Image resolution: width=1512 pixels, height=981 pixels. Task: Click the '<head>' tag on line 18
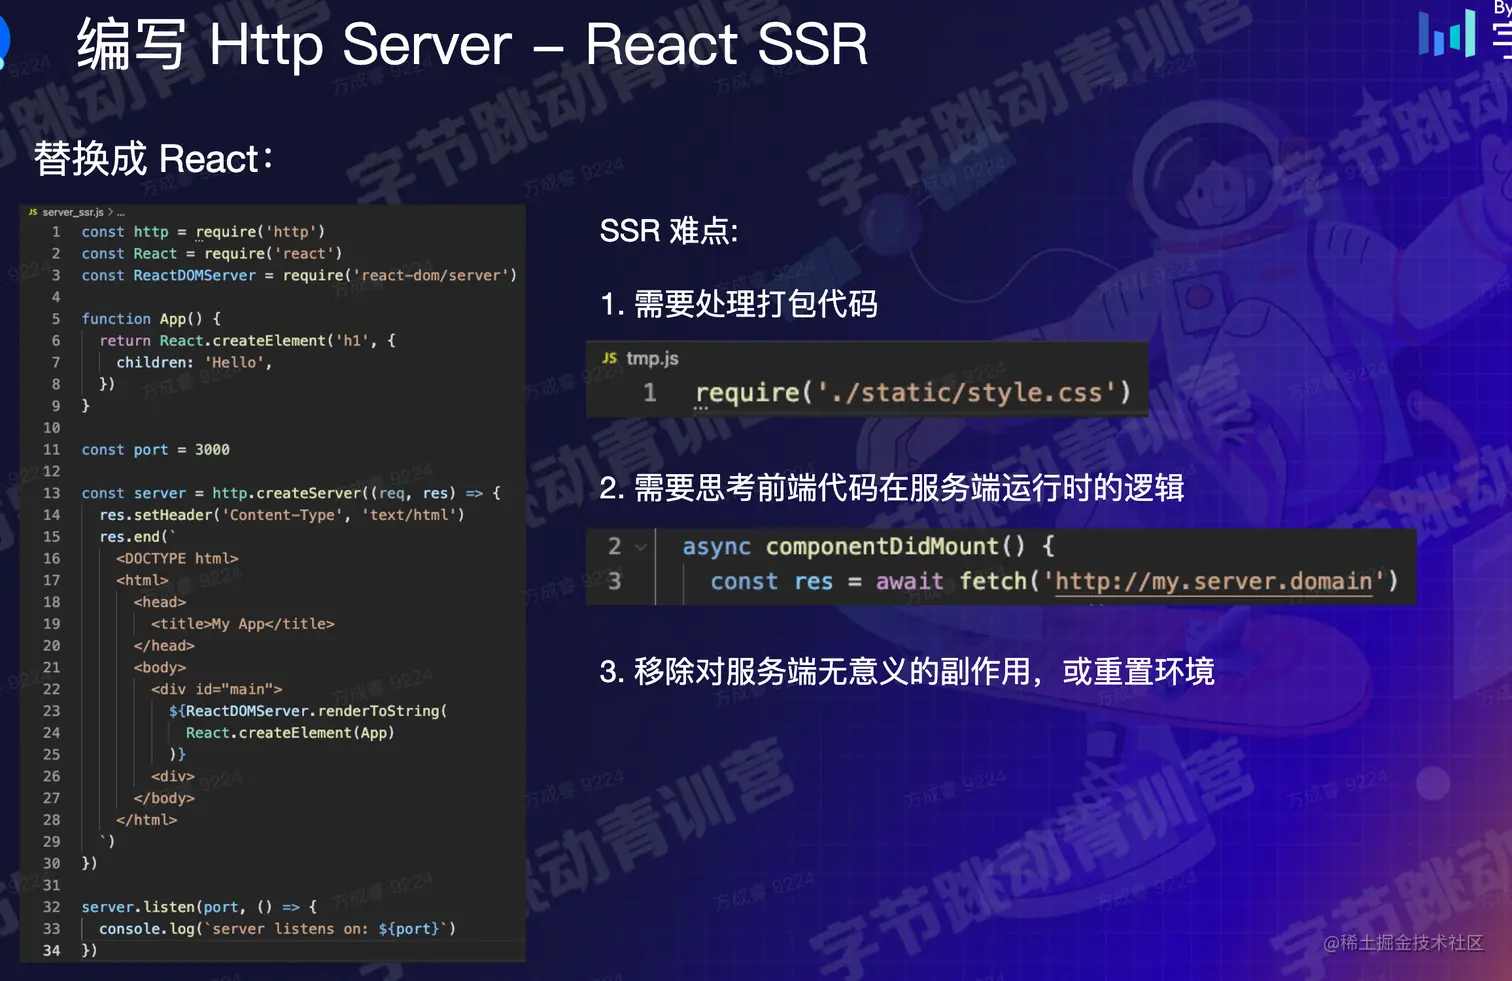(160, 602)
